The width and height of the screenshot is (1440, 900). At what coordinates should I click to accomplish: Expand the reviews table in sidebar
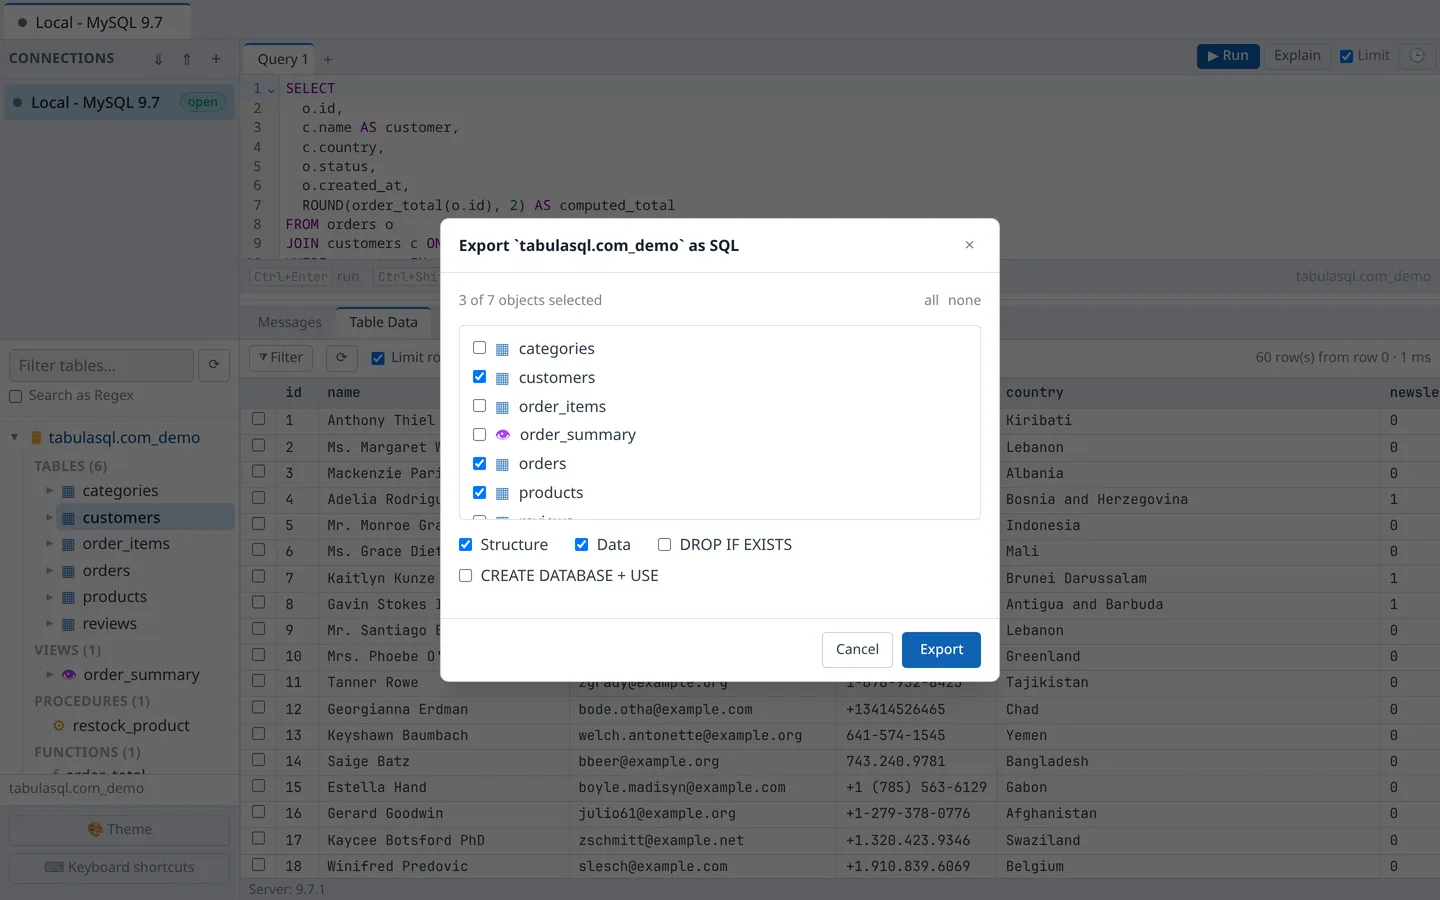(49, 623)
